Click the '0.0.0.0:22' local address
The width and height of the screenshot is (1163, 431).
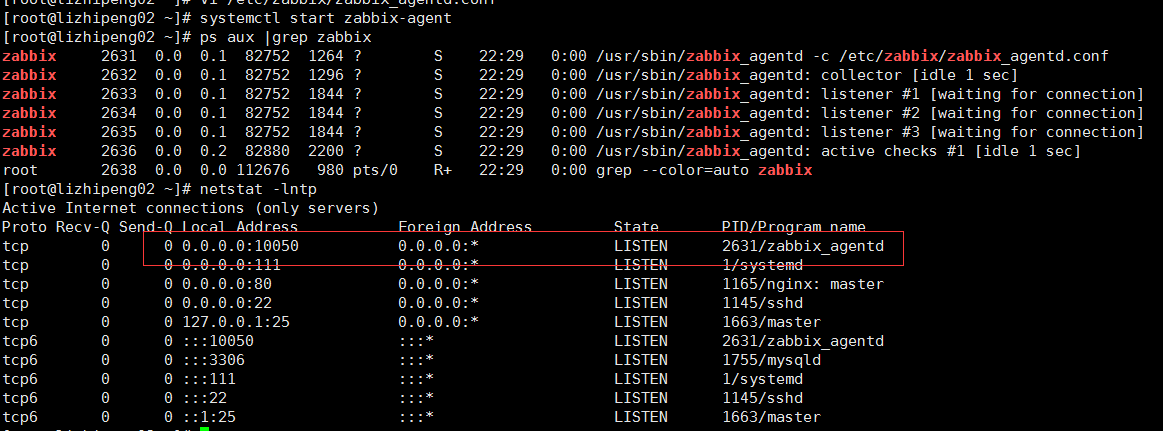[x=227, y=303]
